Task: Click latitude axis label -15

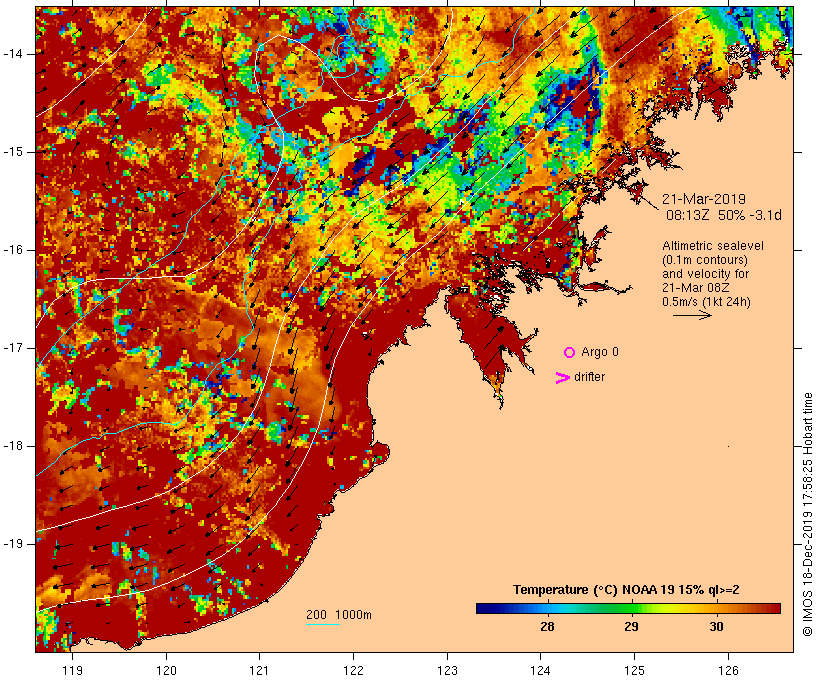Action: (x=13, y=152)
